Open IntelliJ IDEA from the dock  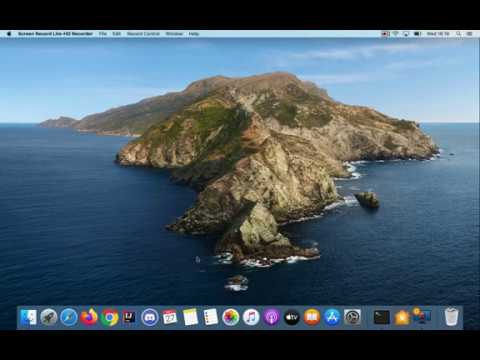pos(129,317)
